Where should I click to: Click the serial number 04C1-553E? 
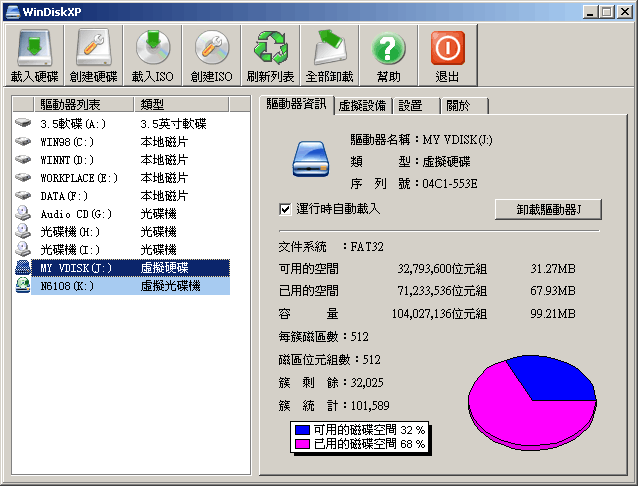pyautogui.click(x=450, y=184)
